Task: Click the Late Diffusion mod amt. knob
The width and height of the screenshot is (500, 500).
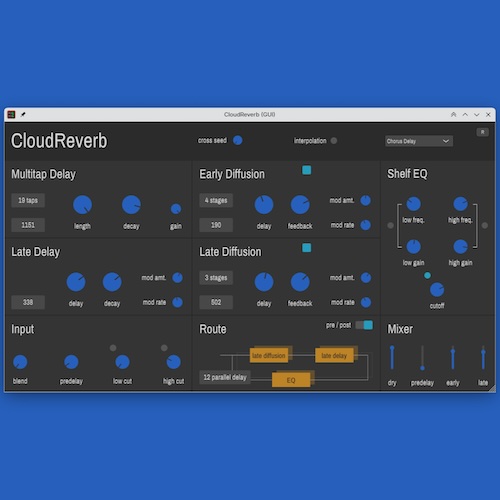Action: tap(366, 278)
